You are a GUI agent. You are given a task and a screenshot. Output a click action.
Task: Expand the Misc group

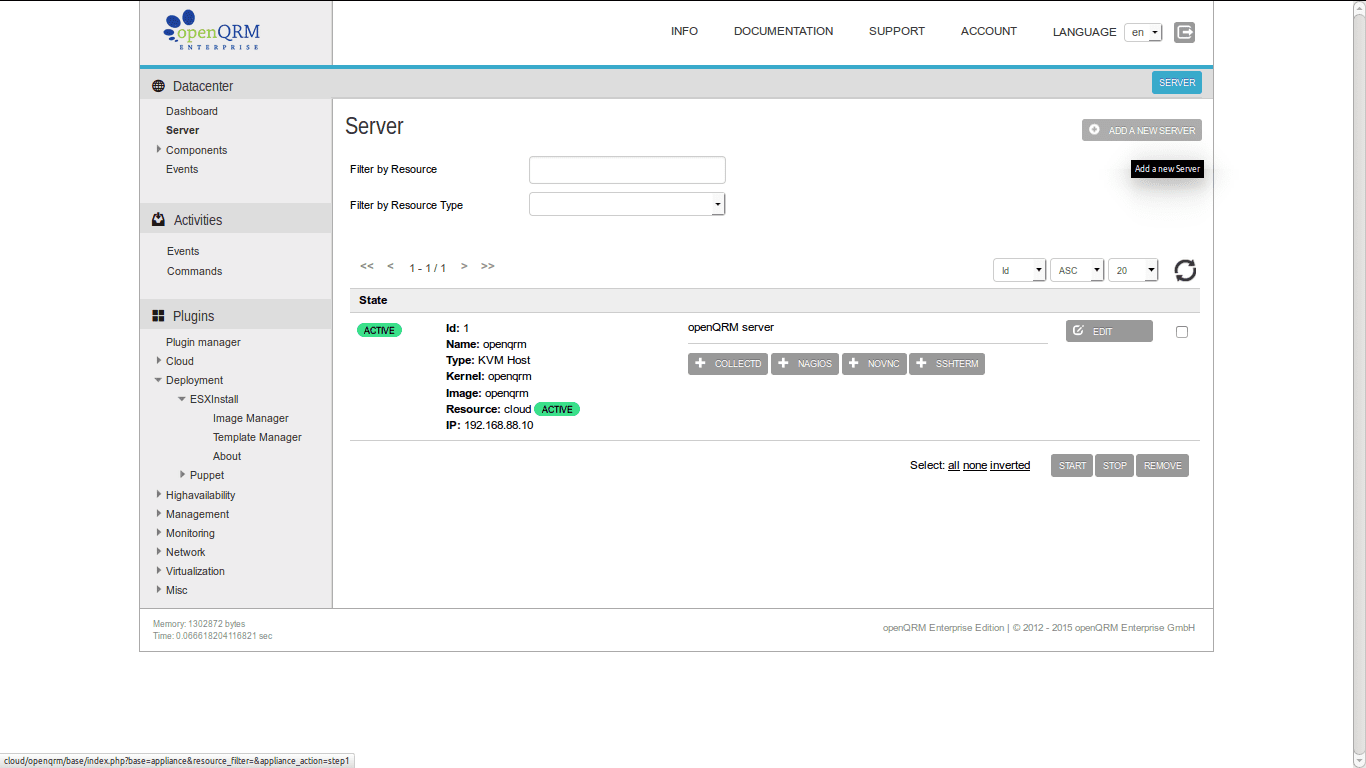(x=158, y=589)
